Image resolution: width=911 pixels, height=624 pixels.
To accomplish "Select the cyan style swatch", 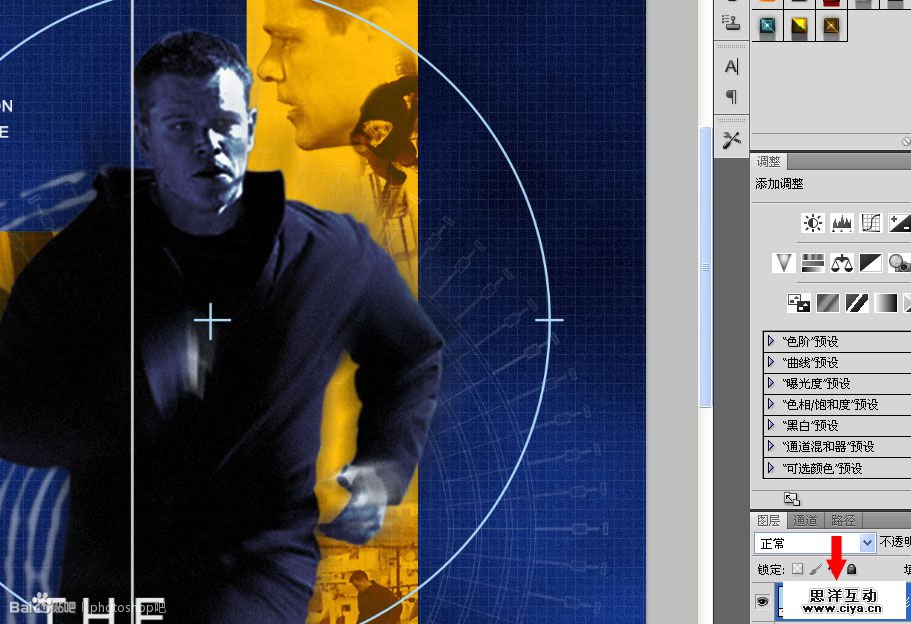I will [767, 28].
